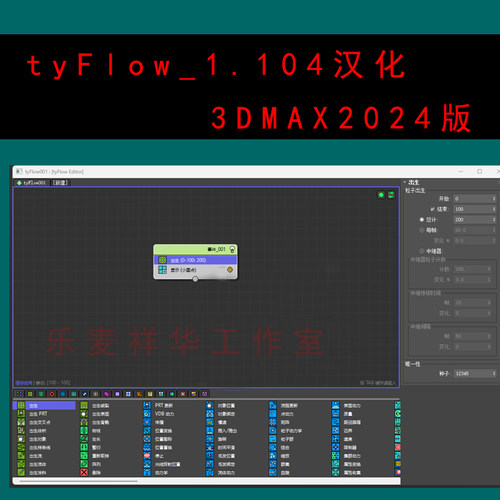Select the 总计 radio button

[x=422, y=220]
